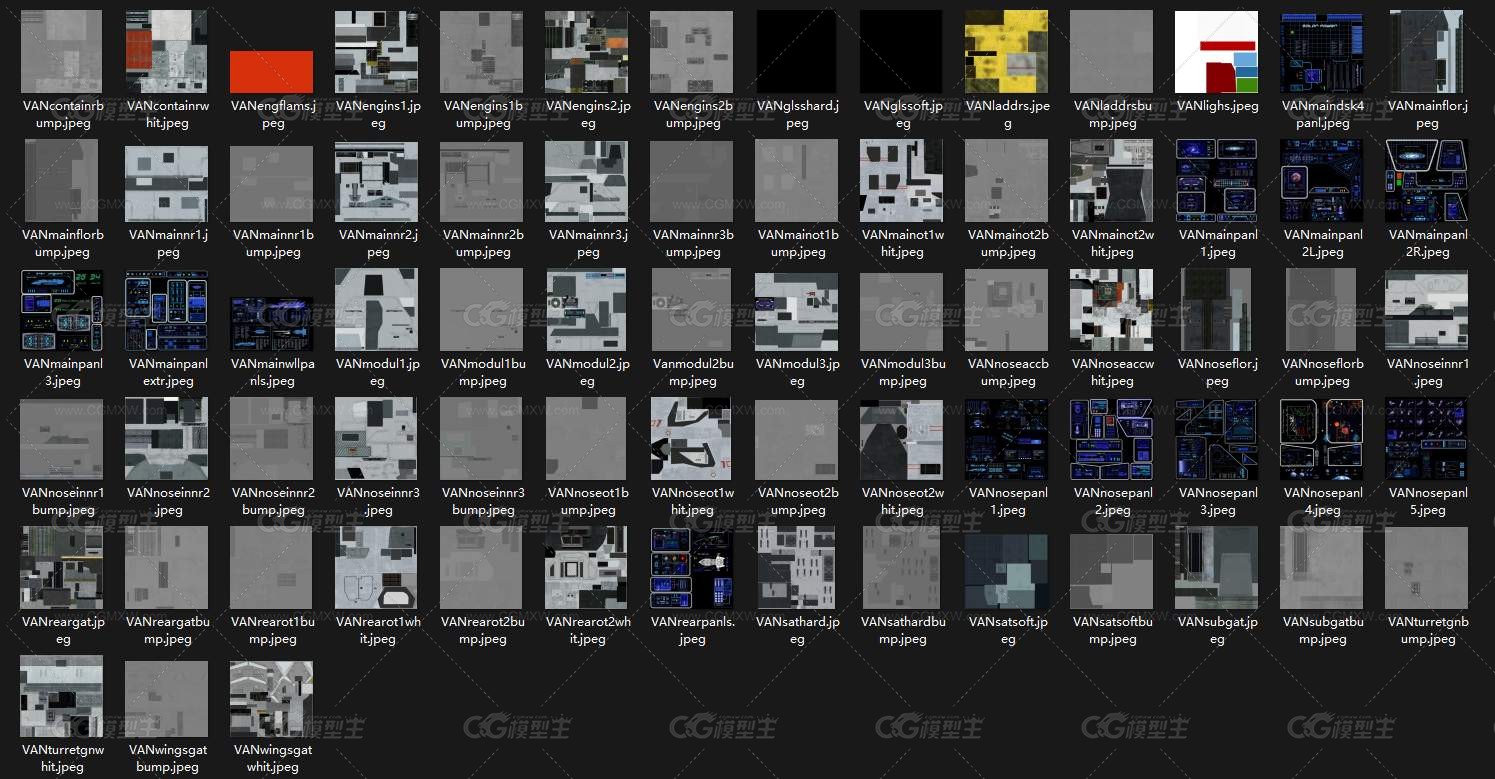The height and width of the screenshot is (779, 1495).
Task: Click the filename text VANmainnr3bump.jpeg
Action: pyautogui.click(x=692, y=243)
